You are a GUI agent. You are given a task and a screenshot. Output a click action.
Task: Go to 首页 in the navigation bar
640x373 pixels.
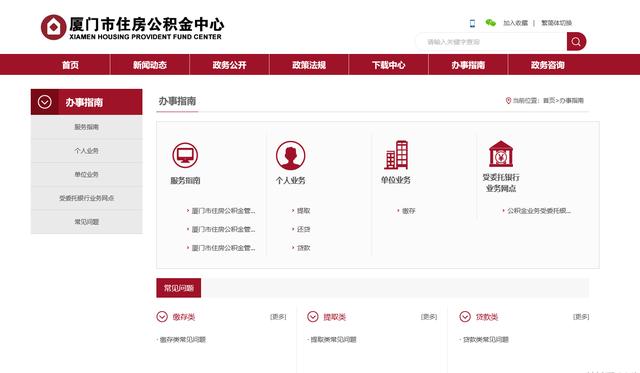click(70, 65)
